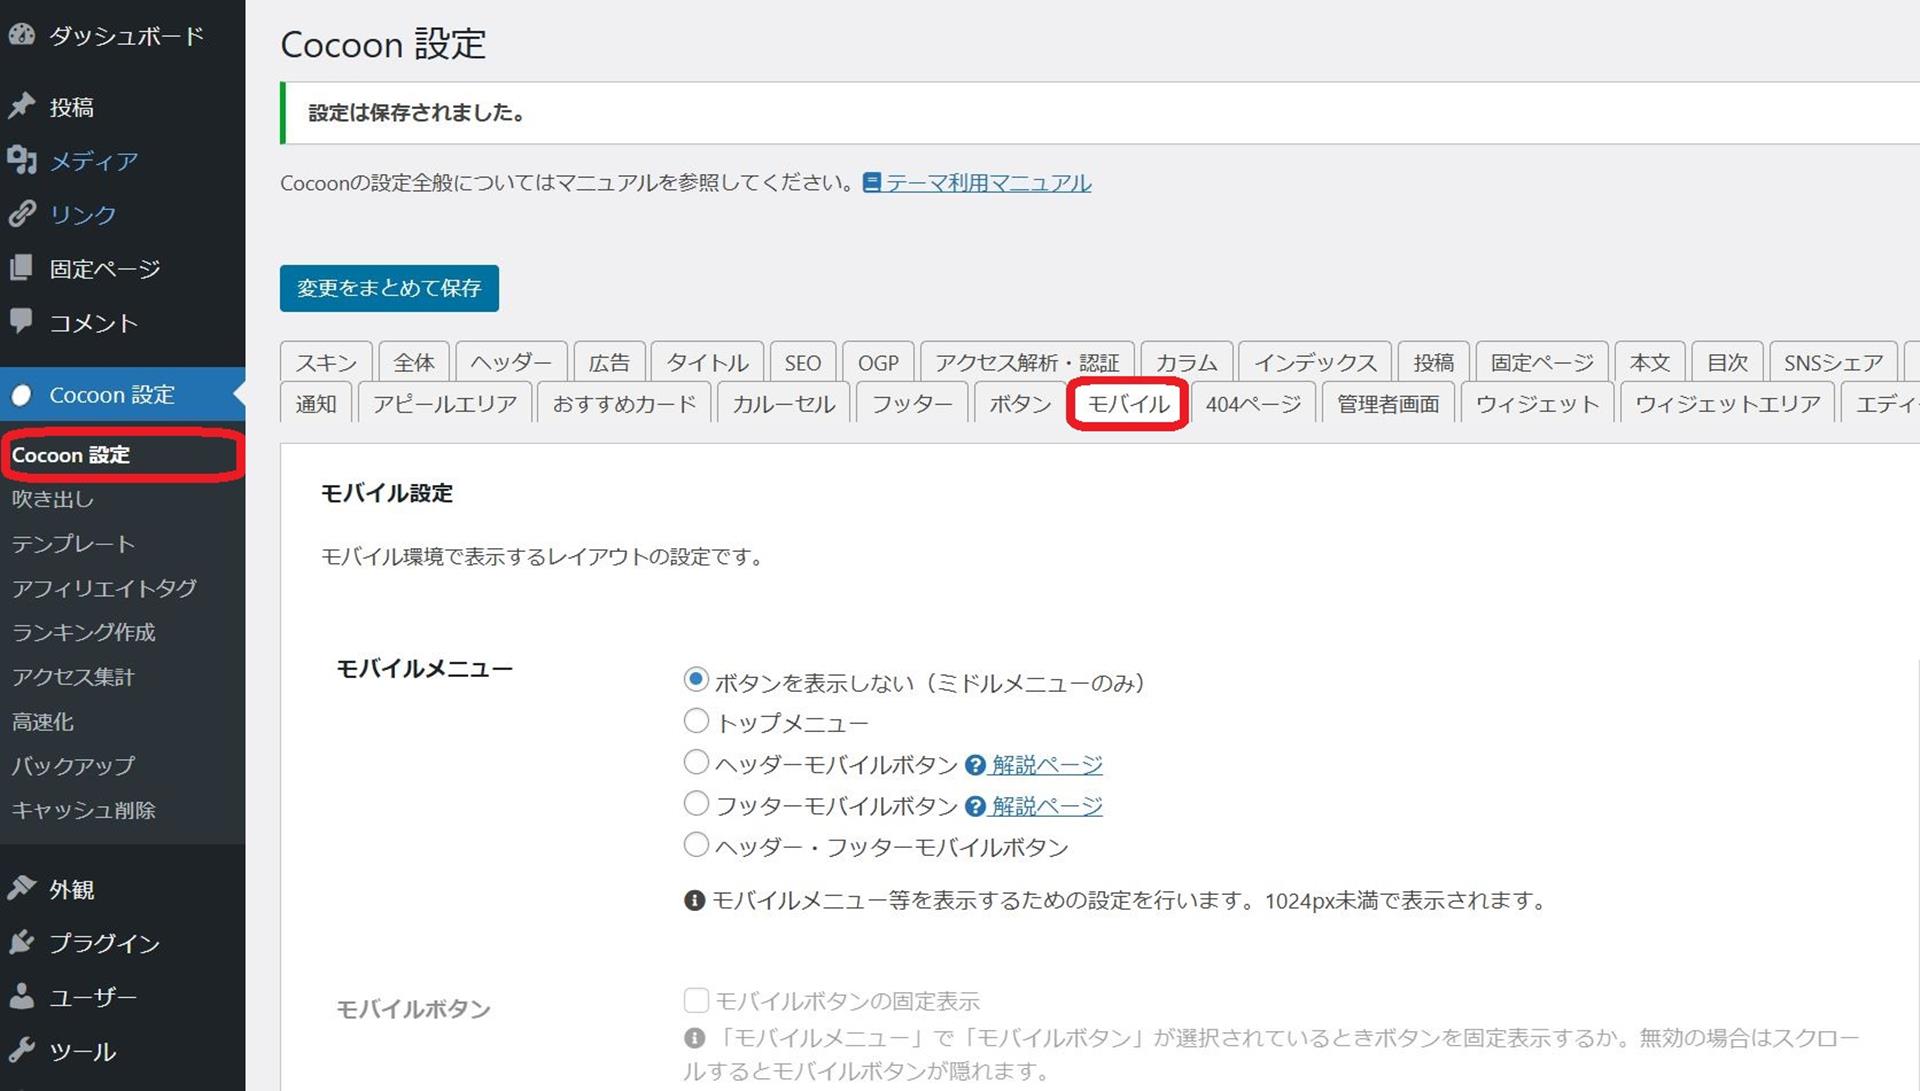This screenshot has height=1091, width=1920.
Task: Open the おすすめカード tab
Action: (x=624, y=403)
